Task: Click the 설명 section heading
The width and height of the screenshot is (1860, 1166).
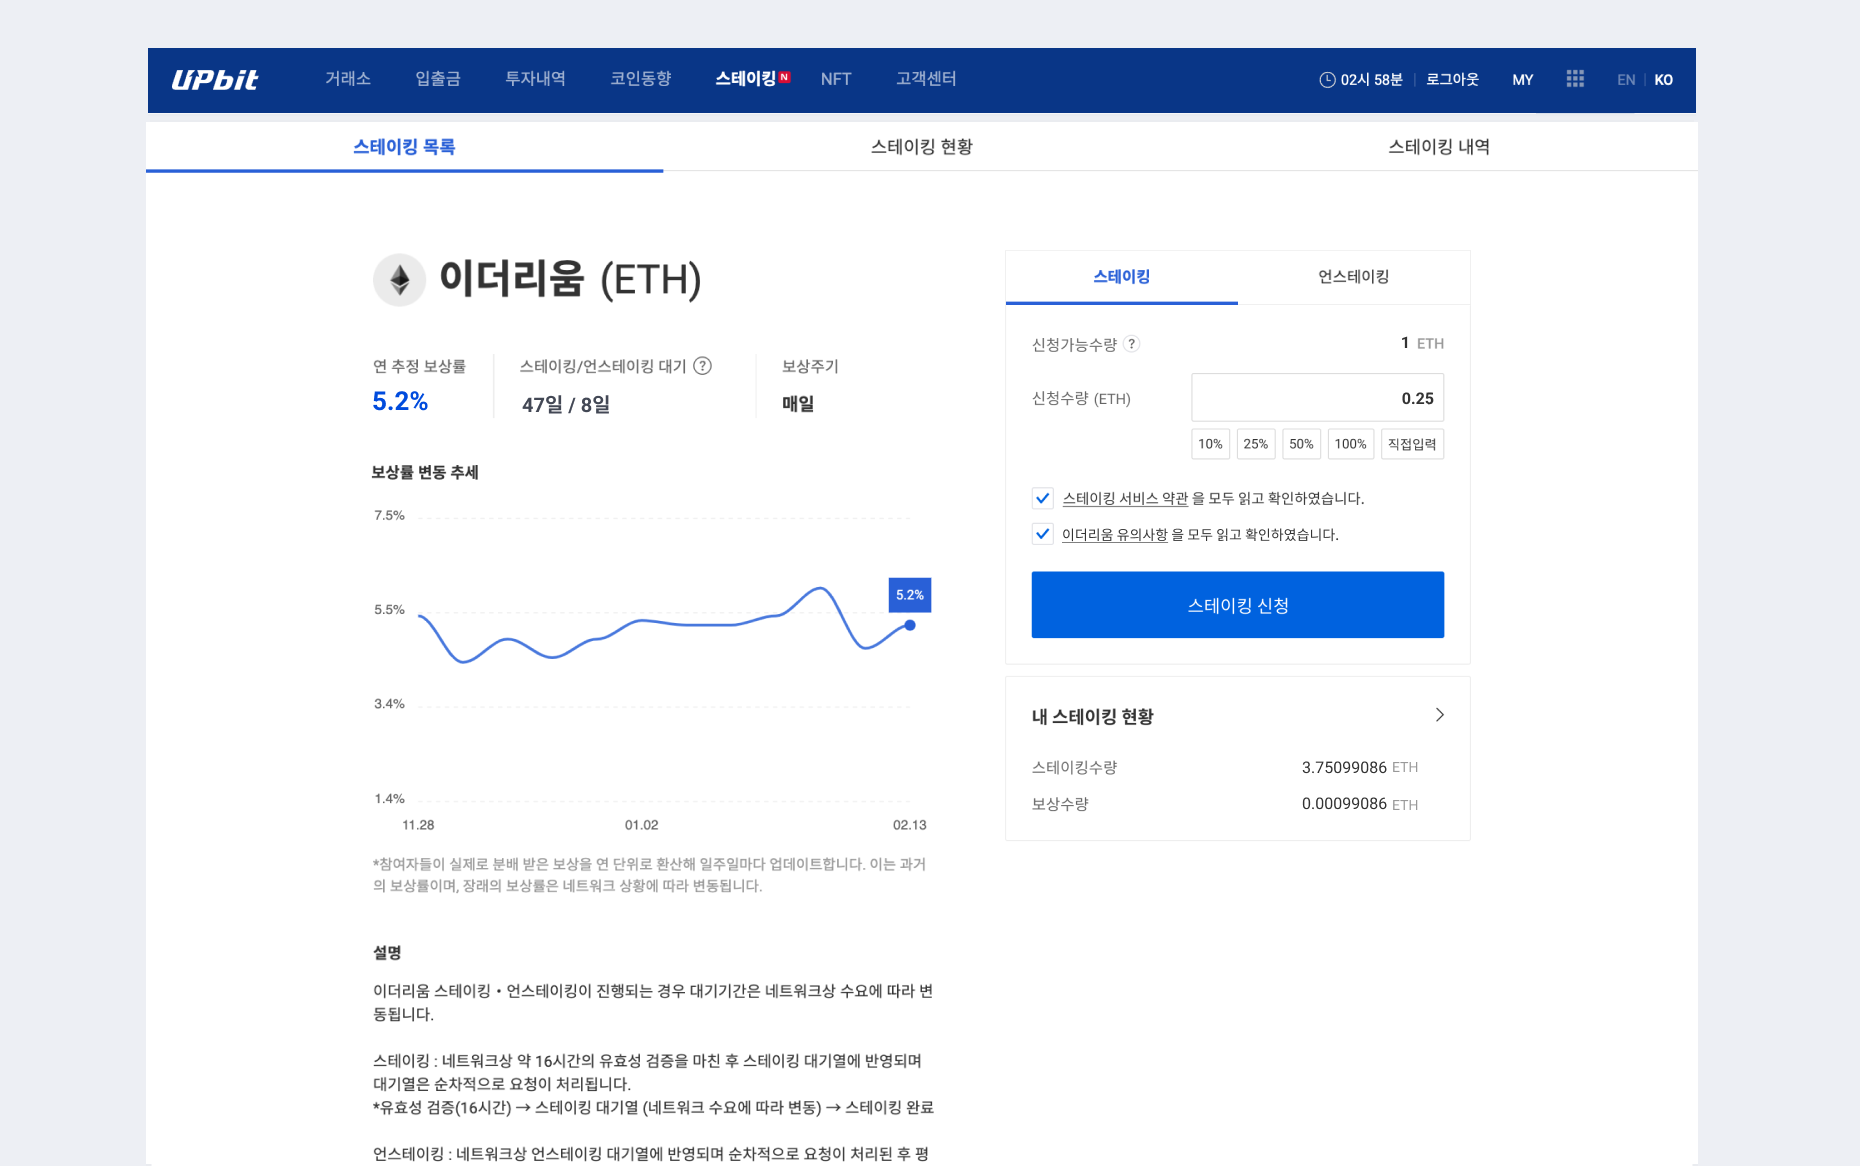Action: (387, 953)
